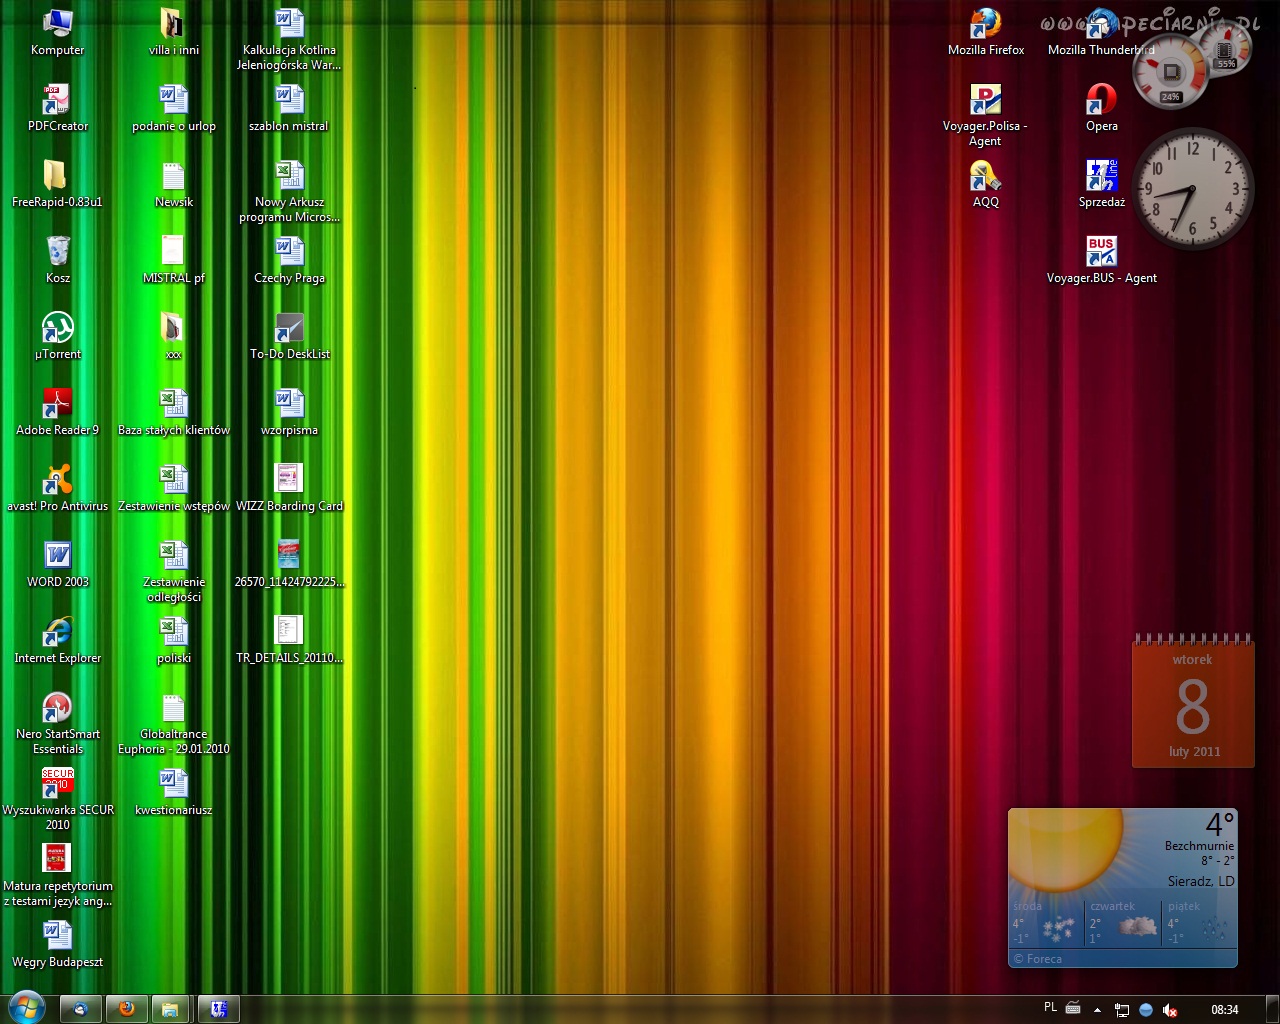The height and width of the screenshot is (1024, 1280).
Task: Open the Kosz recycle bin
Action: (58, 253)
